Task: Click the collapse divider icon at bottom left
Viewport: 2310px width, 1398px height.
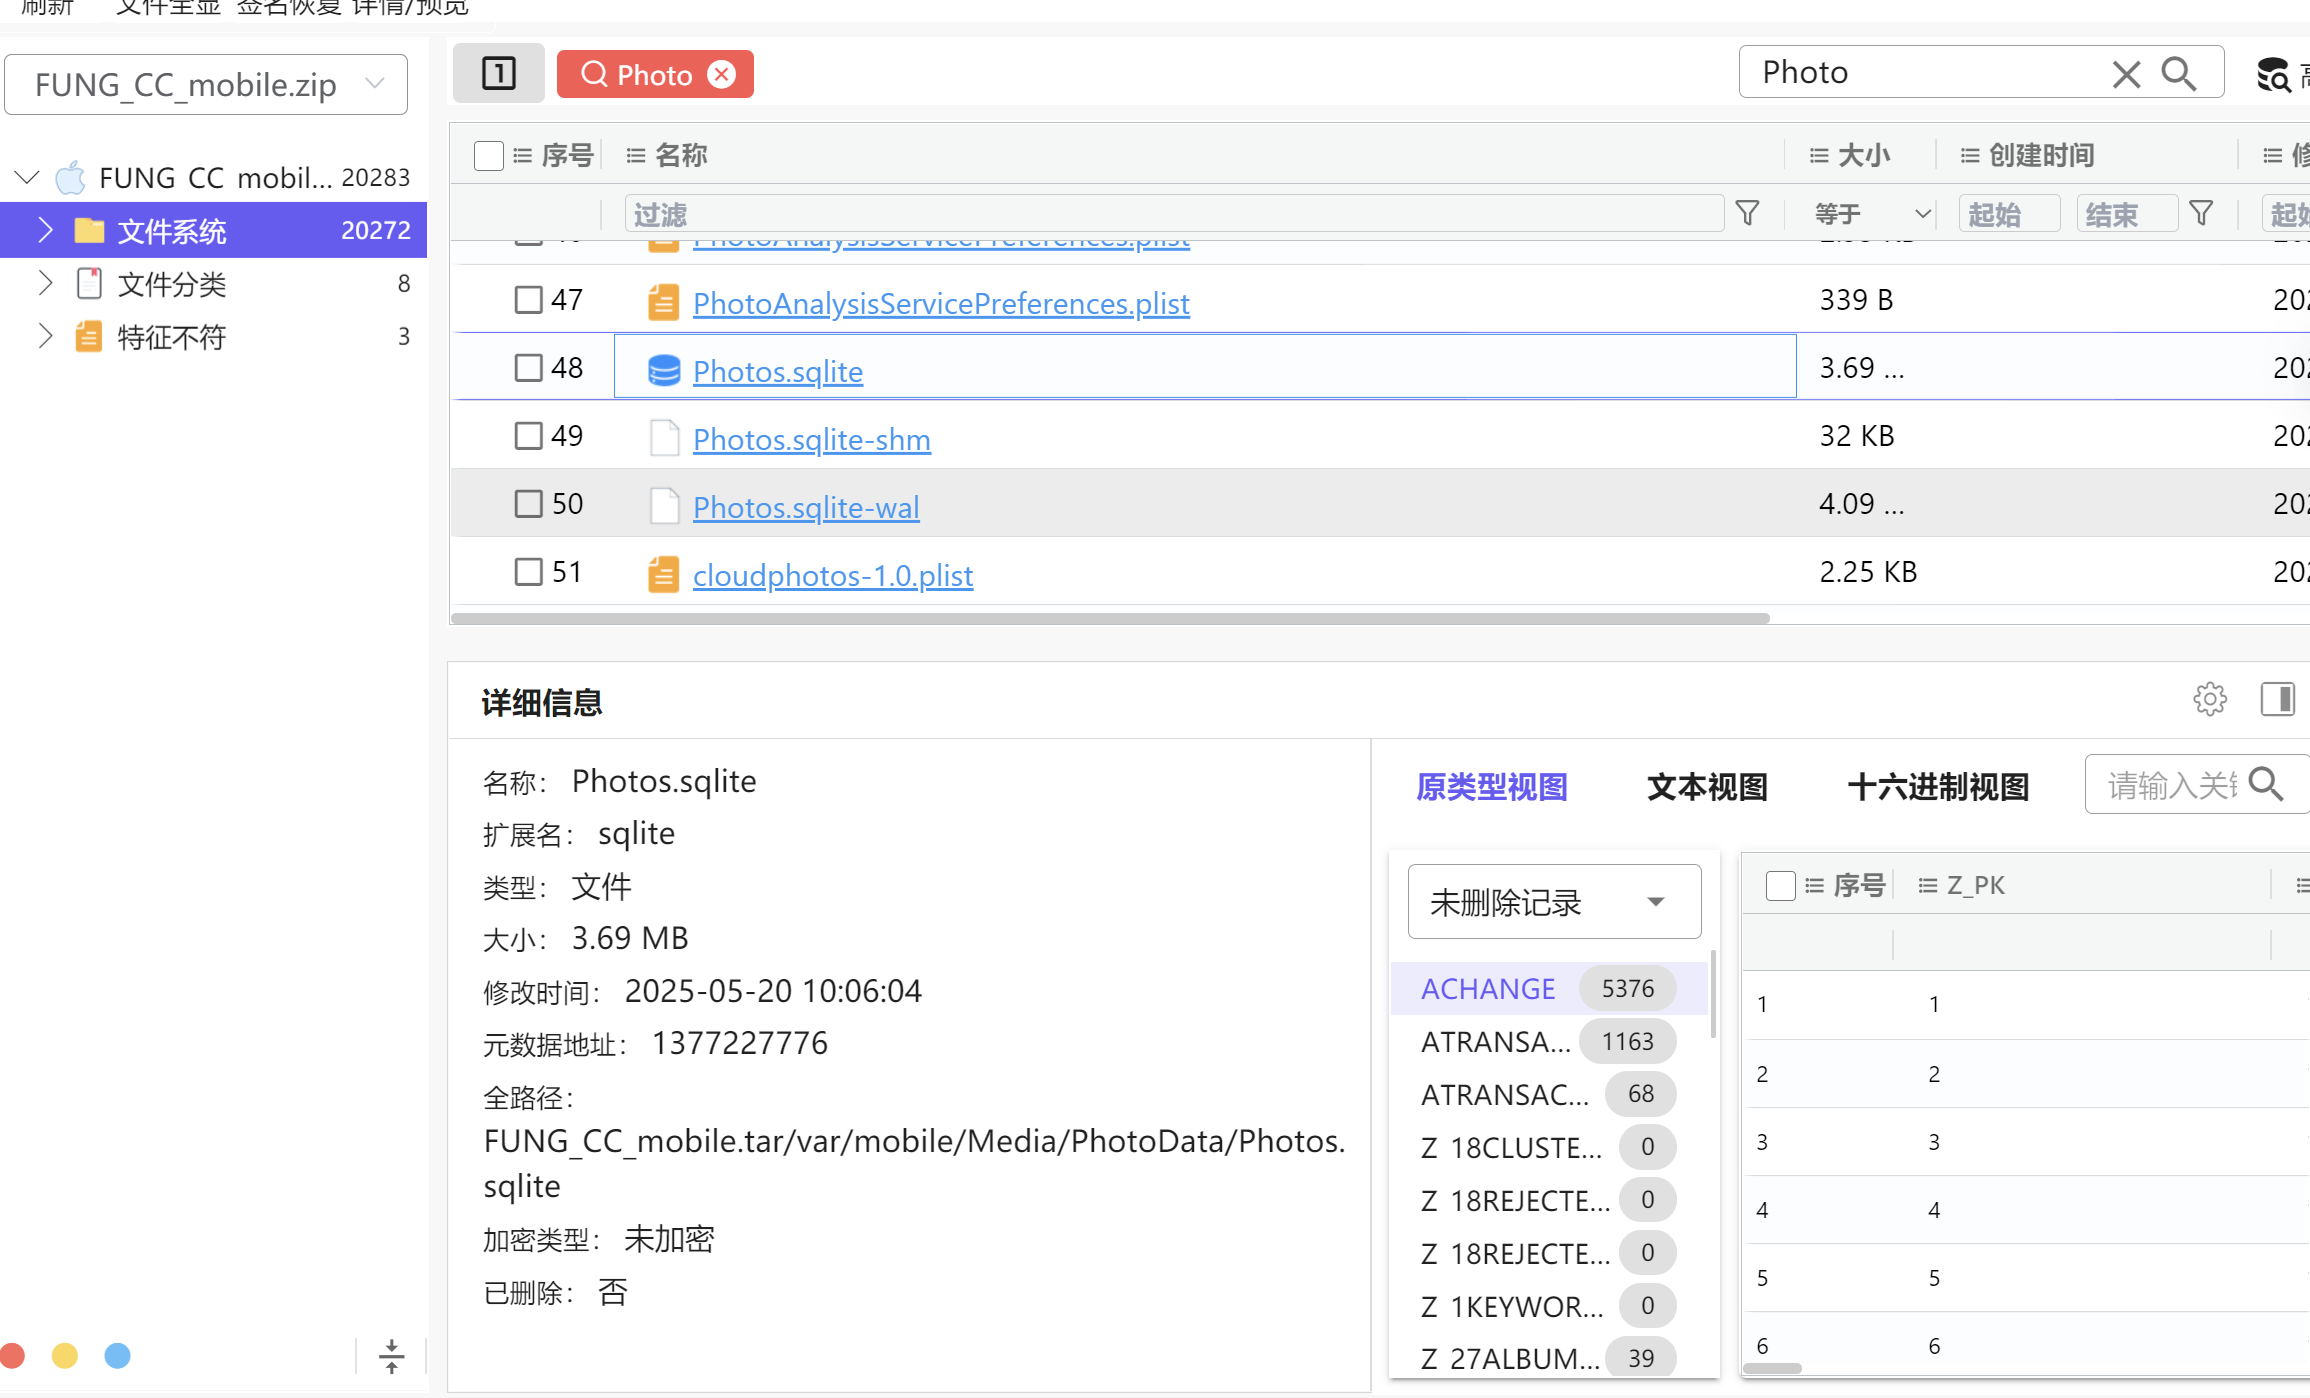Action: coord(391,1356)
